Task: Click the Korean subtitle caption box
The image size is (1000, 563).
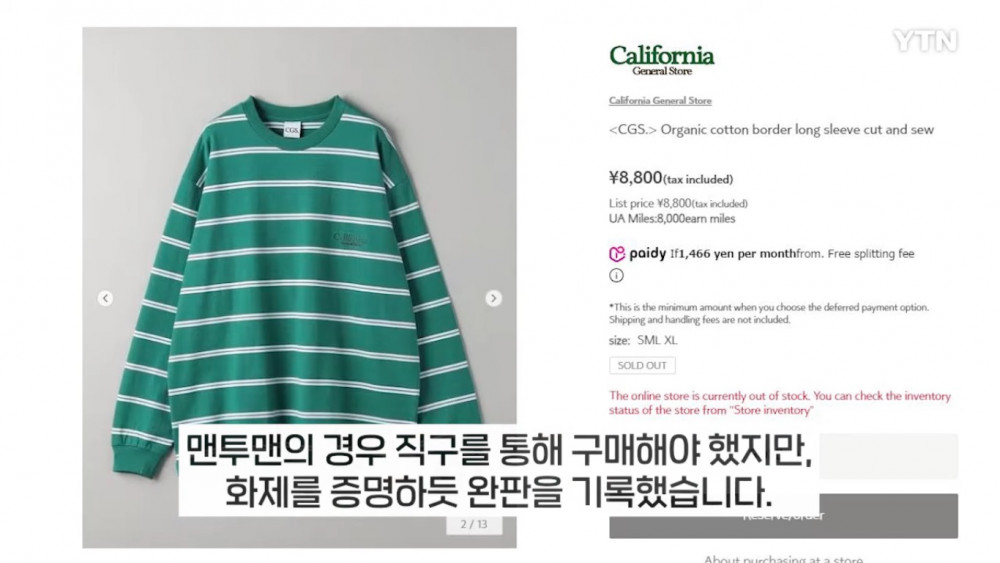Action: (x=499, y=471)
